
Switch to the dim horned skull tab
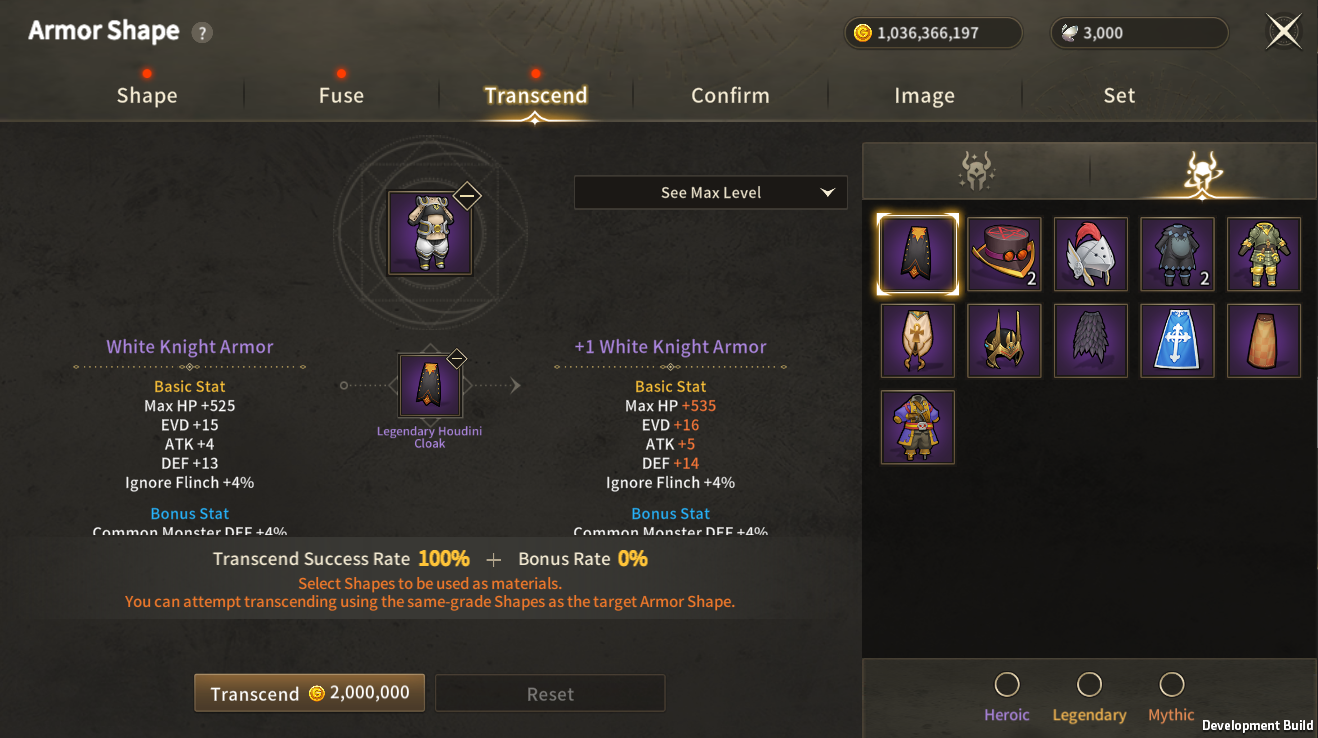(x=976, y=172)
